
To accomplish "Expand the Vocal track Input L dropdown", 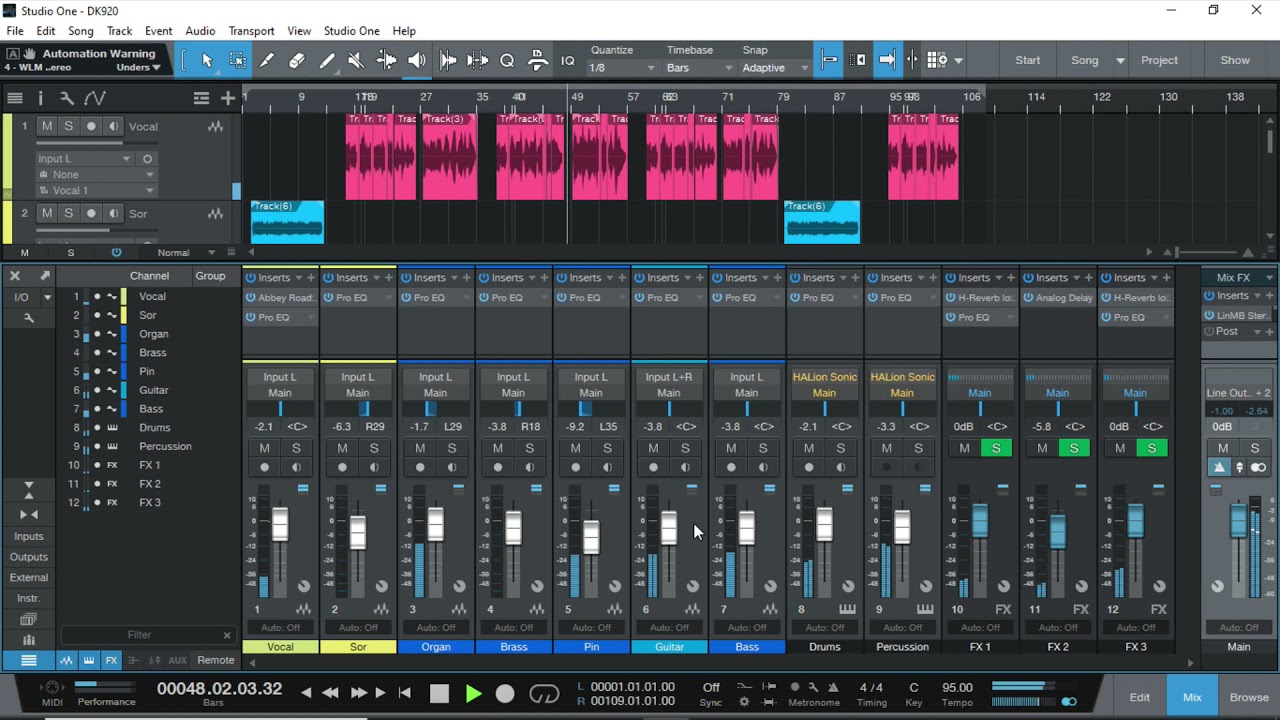I will [x=84, y=159].
